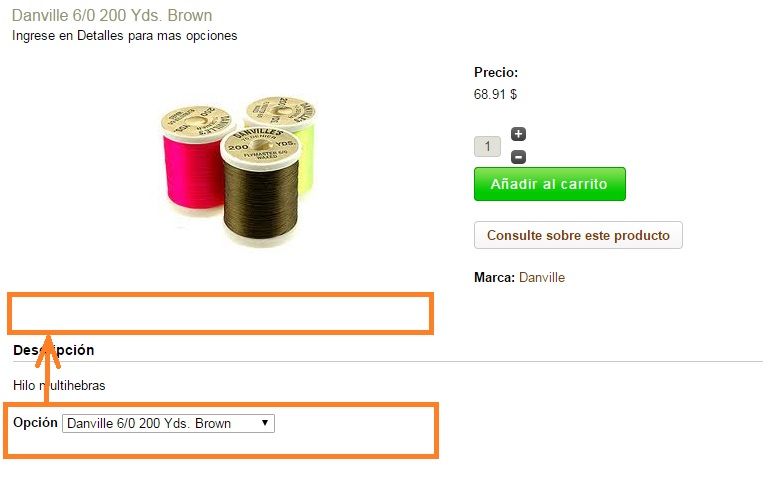Click the Opción dropdown arrow
The height and width of the screenshot is (482, 772).
pos(265,423)
